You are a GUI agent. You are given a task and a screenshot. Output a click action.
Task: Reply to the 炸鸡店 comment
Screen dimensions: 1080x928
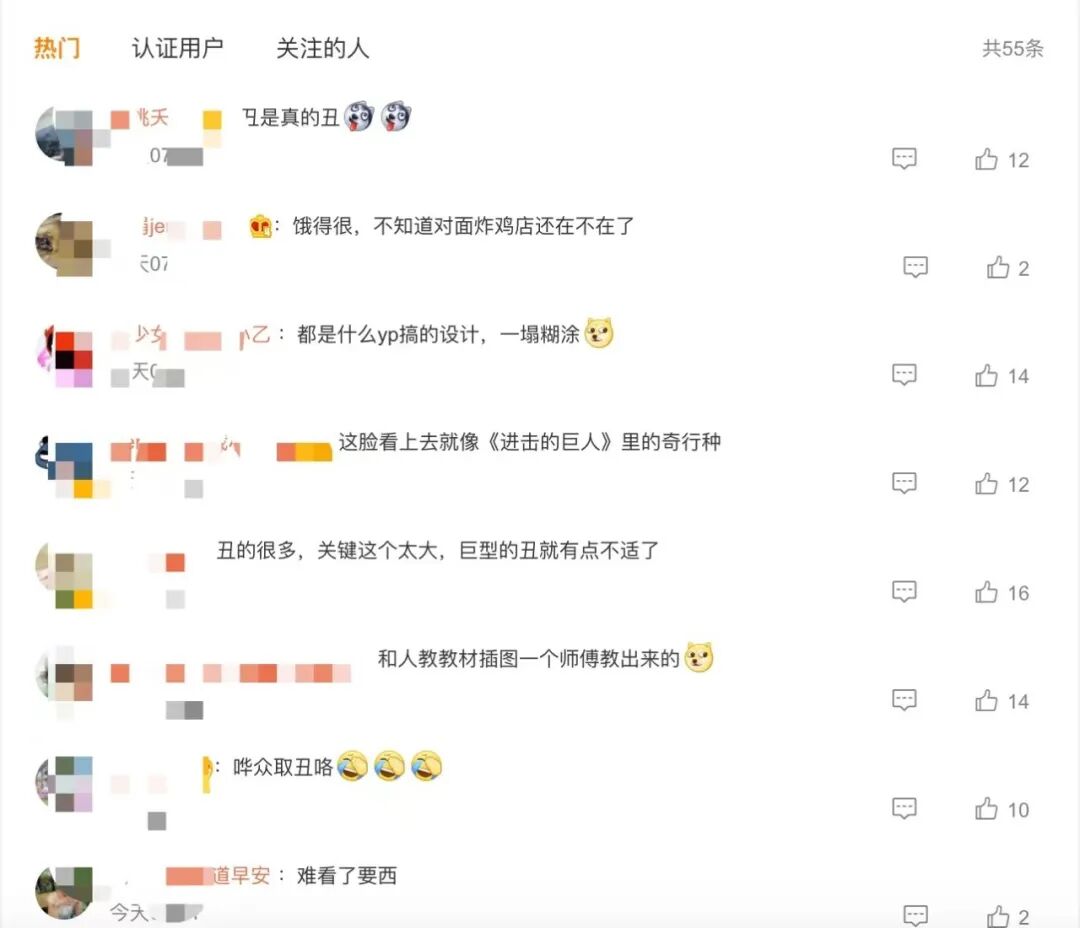point(915,267)
